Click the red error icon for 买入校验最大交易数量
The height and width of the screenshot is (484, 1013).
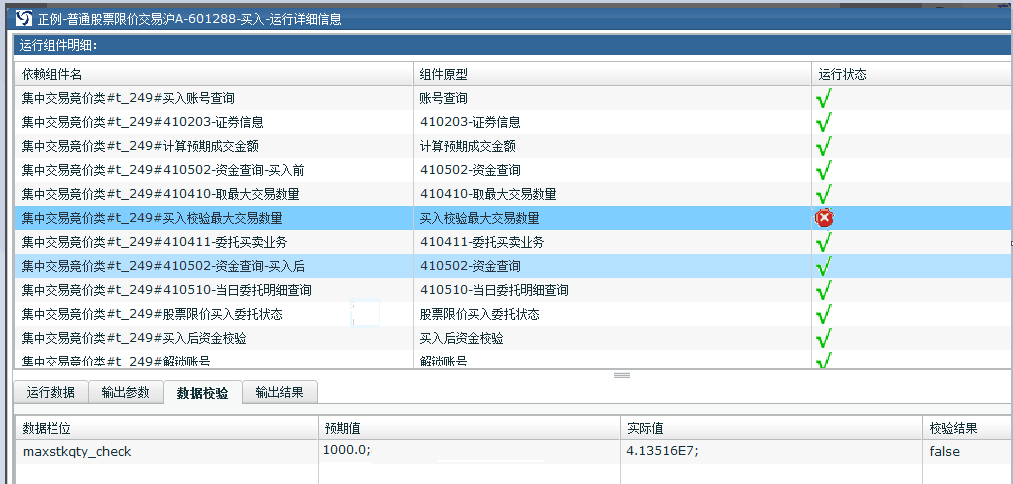824,218
